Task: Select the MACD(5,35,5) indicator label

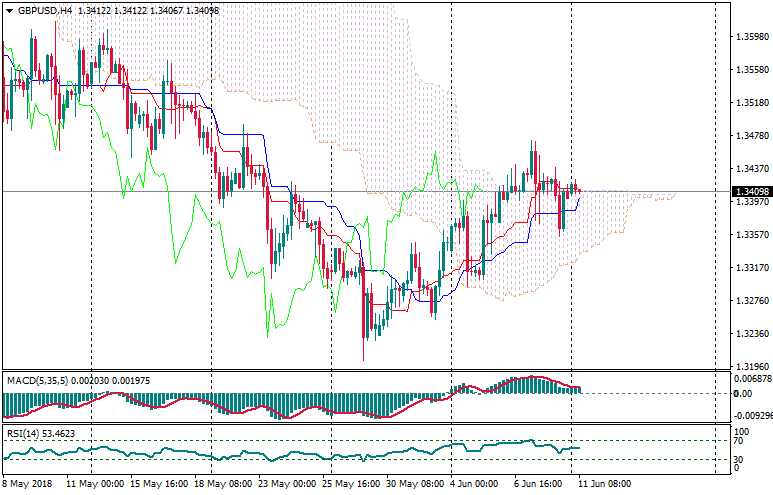Action: 37,381
